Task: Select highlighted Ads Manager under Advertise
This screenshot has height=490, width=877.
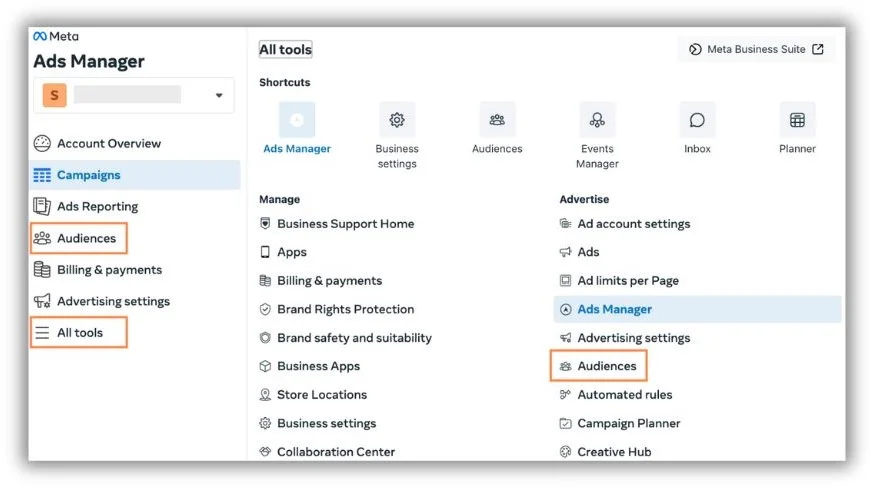Action: coord(697,309)
